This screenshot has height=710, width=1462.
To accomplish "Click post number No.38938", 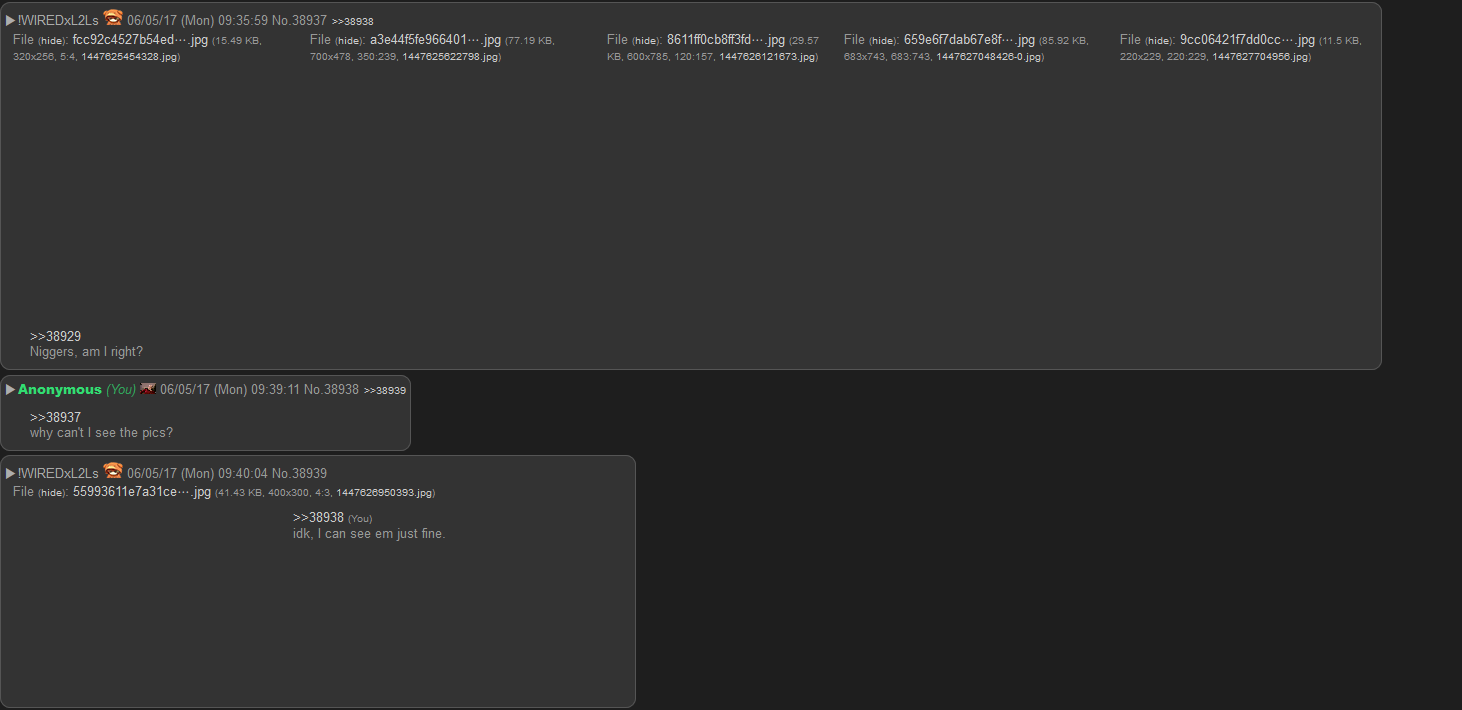I will pyautogui.click(x=331, y=390).
